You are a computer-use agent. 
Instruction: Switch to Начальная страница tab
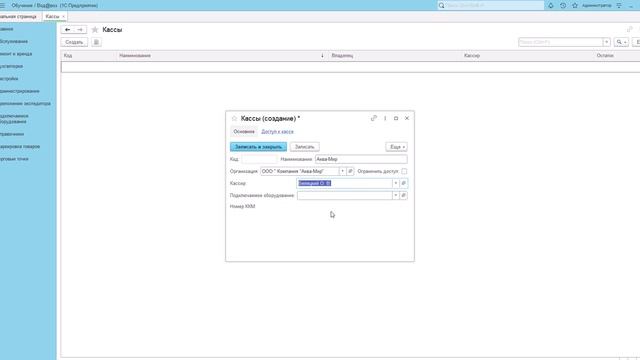(19, 17)
